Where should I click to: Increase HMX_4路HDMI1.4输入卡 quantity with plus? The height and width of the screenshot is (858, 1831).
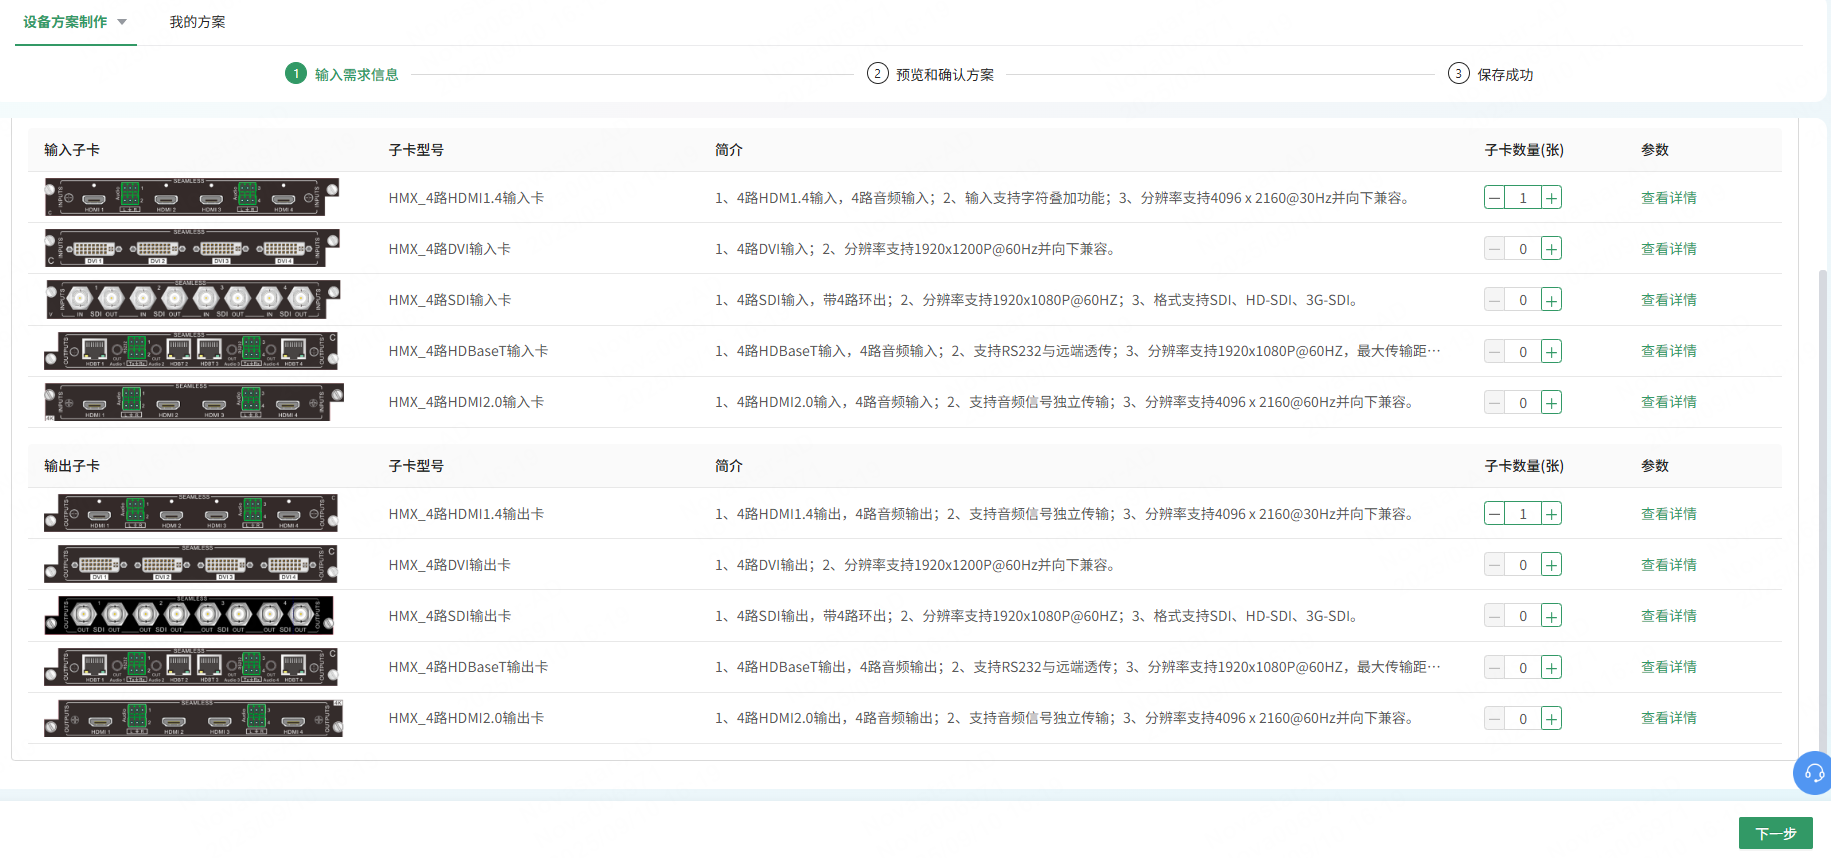point(1551,198)
